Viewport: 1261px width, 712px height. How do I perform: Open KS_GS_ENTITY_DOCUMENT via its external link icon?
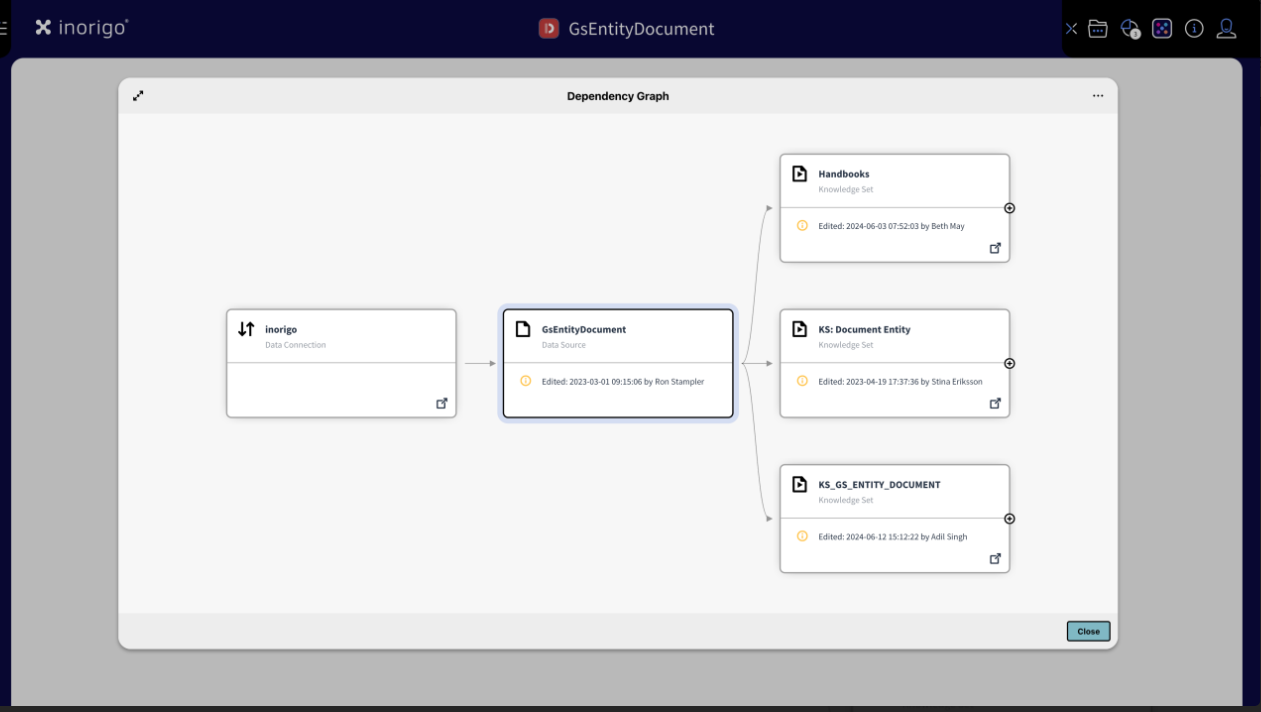tap(995, 558)
